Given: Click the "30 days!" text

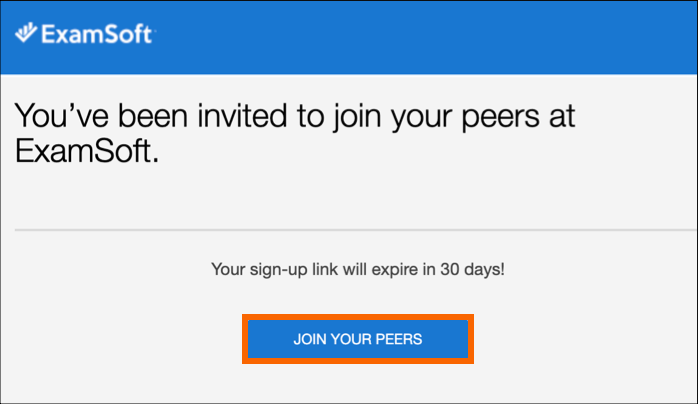Looking at the screenshot, I should click(472, 269).
